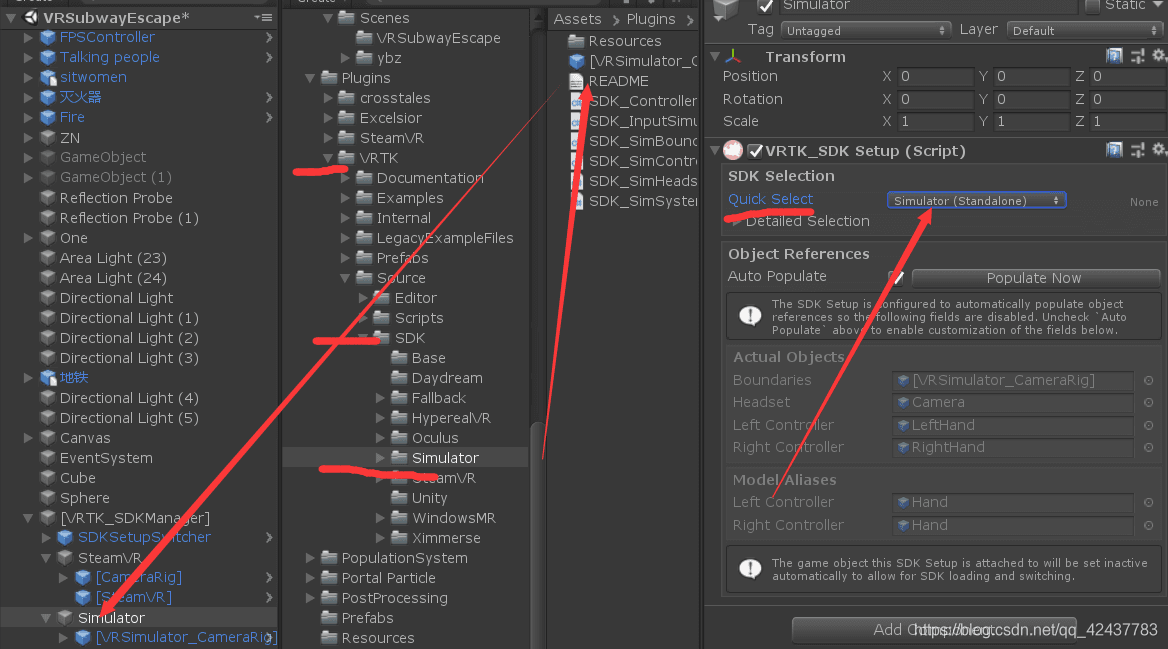Expand the FPSController hierarchy arrow
The height and width of the screenshot is (649, 1168).
tap(28, 37)
